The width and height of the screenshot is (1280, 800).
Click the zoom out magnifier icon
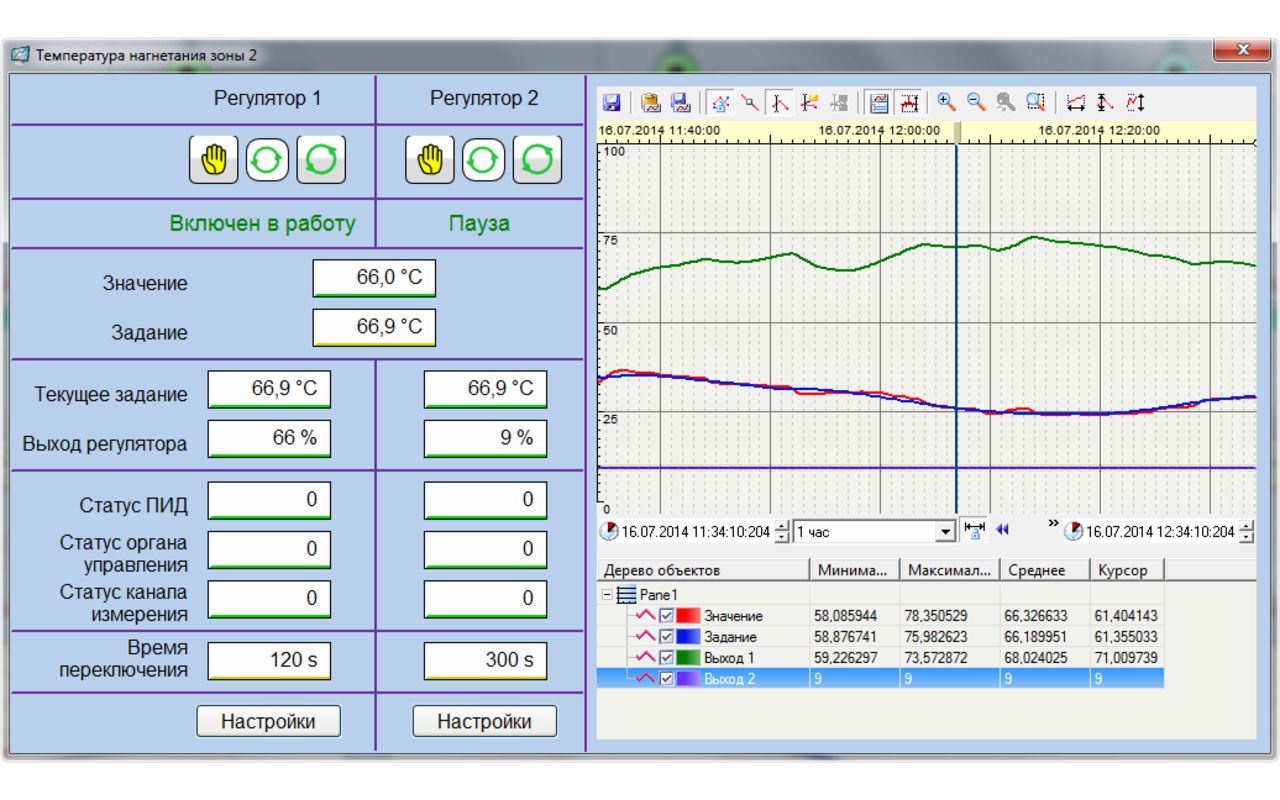point(975,102)
